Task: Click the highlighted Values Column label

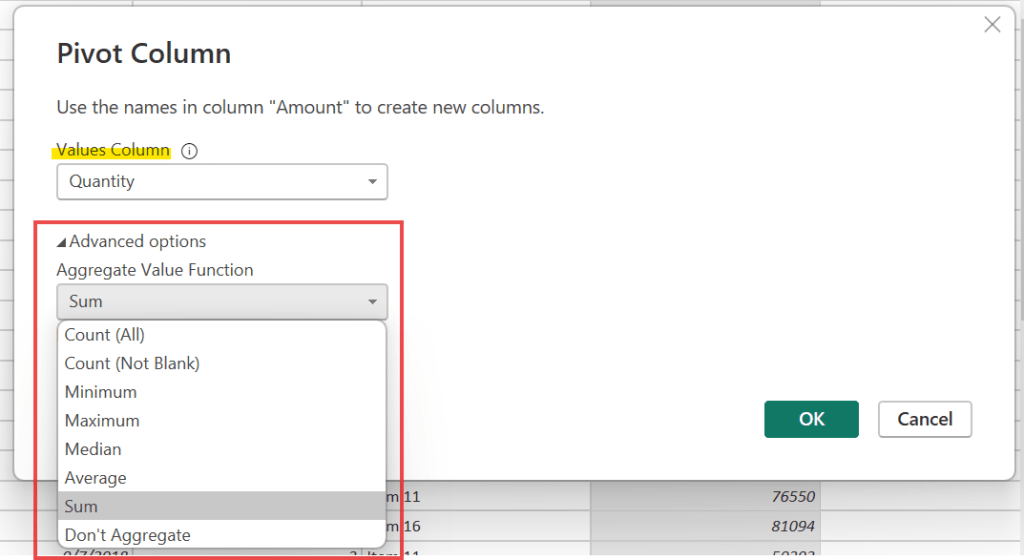Action: 113,151
